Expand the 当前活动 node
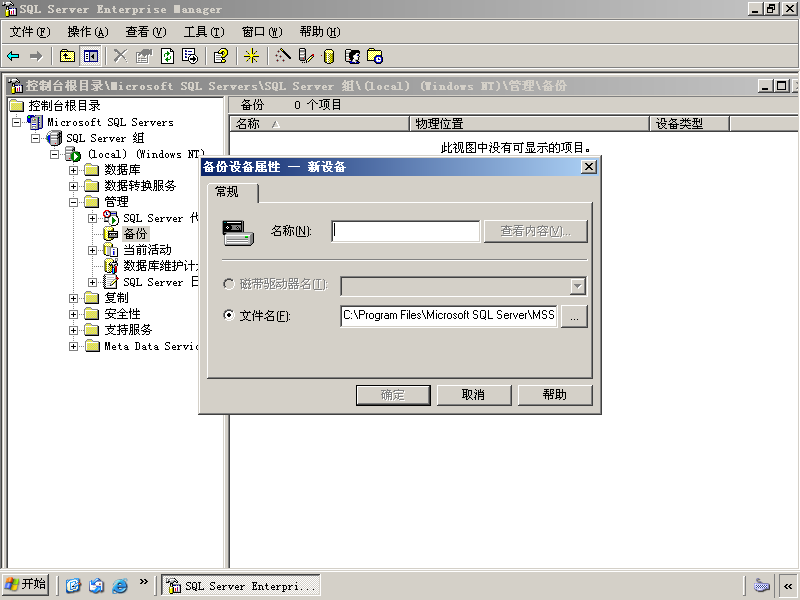The image size is (800, 600). point(92,250)
